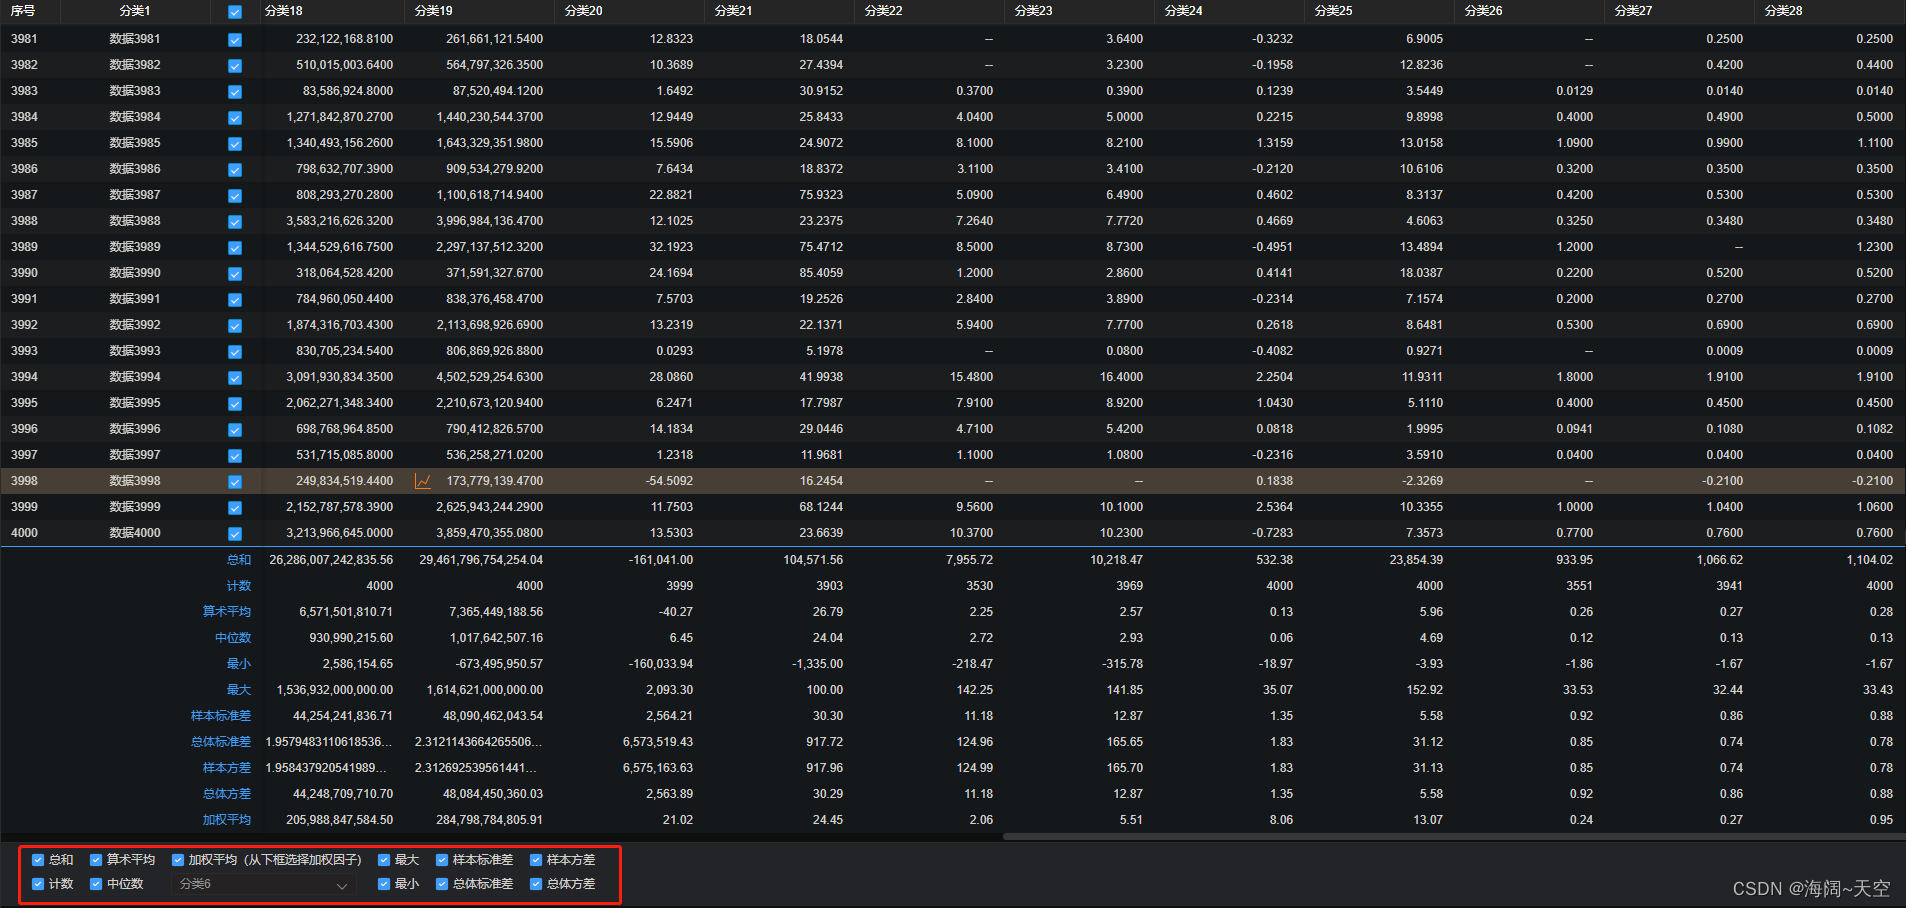Image resolution: width=1906 pixels, height=908 pixels.
Task: Click cell 564,797,326.3500 in row 3982
Action: click(494, 65)
